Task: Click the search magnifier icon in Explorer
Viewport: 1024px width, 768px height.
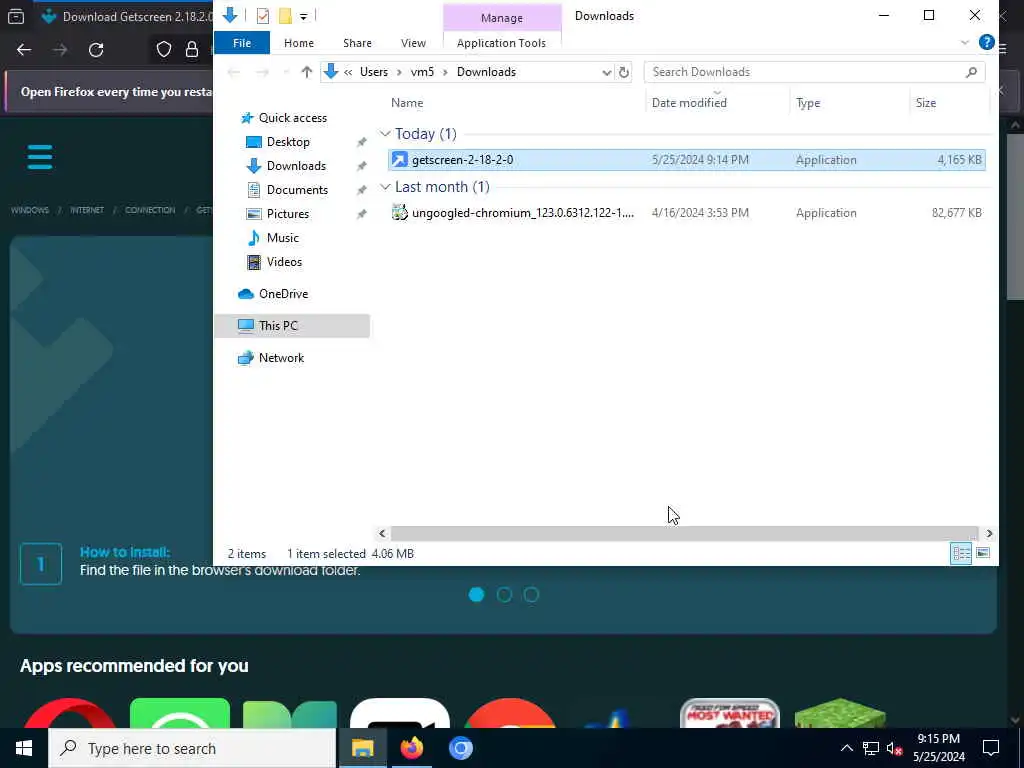Action: (971, 72)
